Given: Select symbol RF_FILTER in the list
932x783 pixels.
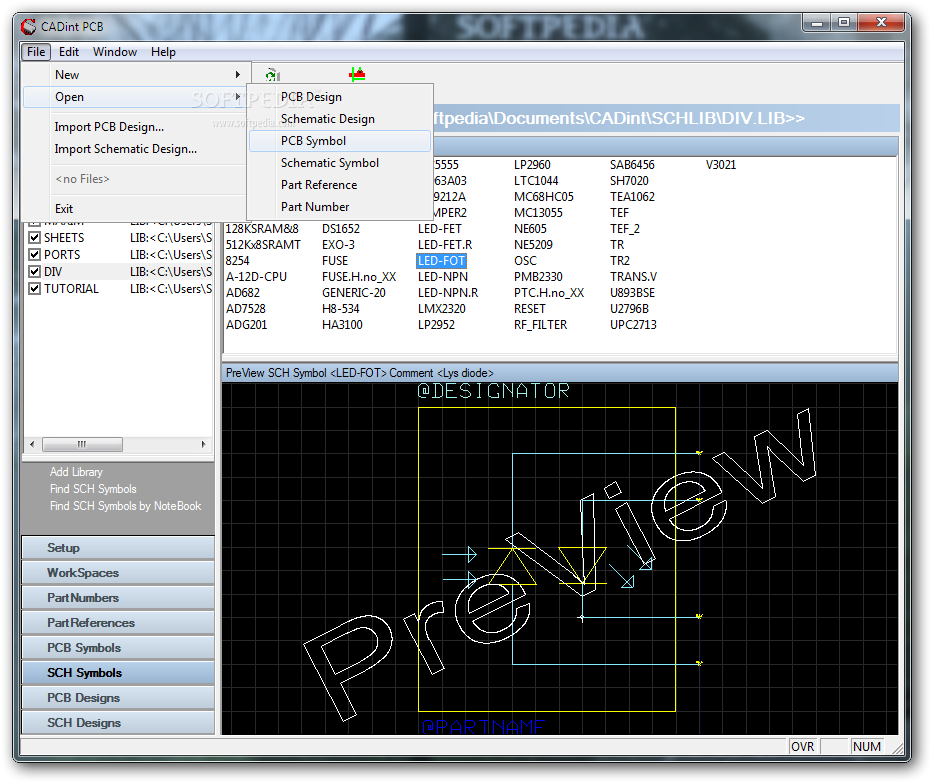Looking at the screenshot, I should 540,325.
